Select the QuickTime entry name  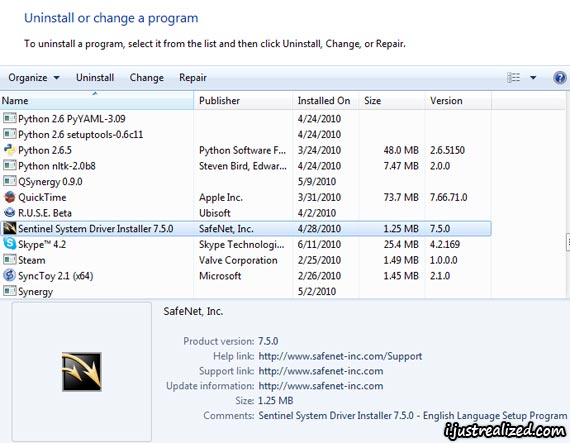click(42, 197)
